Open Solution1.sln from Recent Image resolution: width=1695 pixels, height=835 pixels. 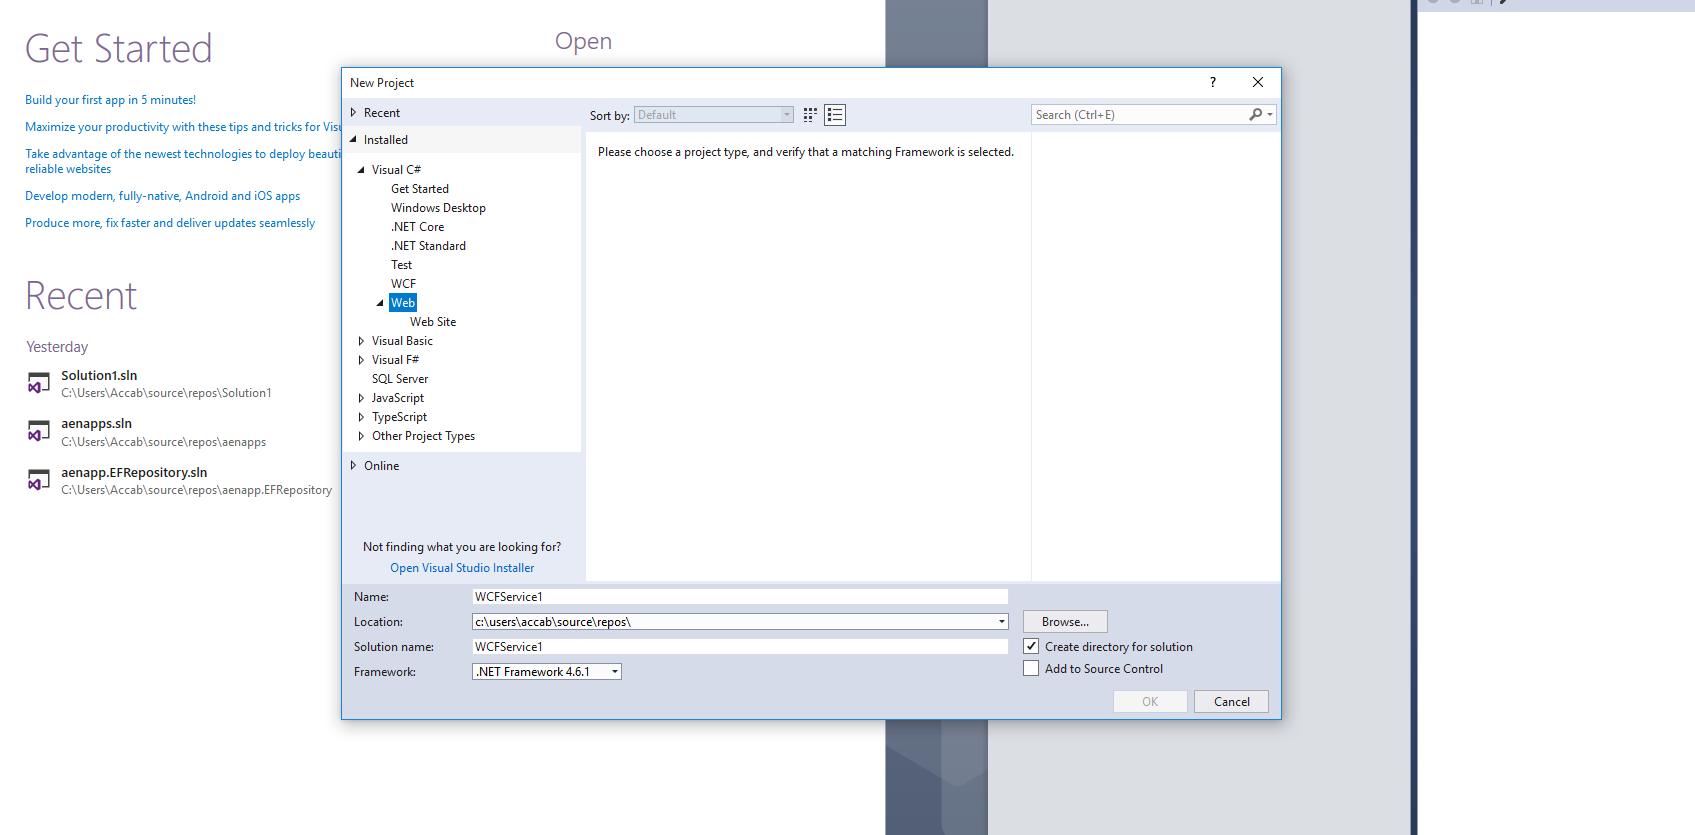(x=99, y=376)
